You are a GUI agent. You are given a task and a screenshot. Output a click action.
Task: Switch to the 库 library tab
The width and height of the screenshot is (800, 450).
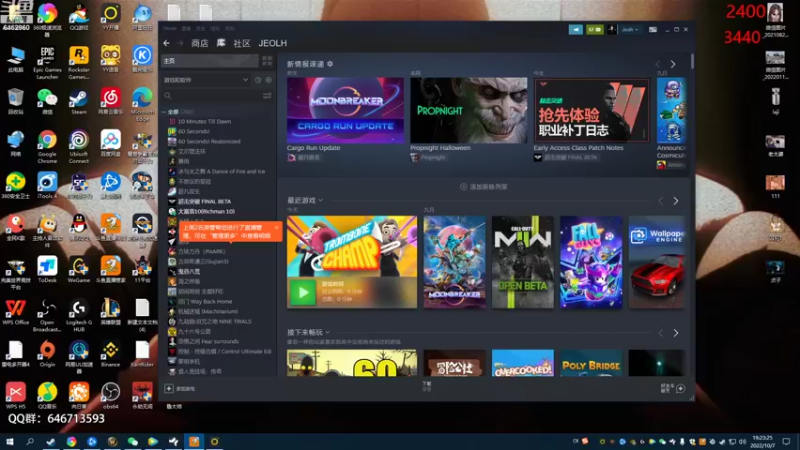221,43
